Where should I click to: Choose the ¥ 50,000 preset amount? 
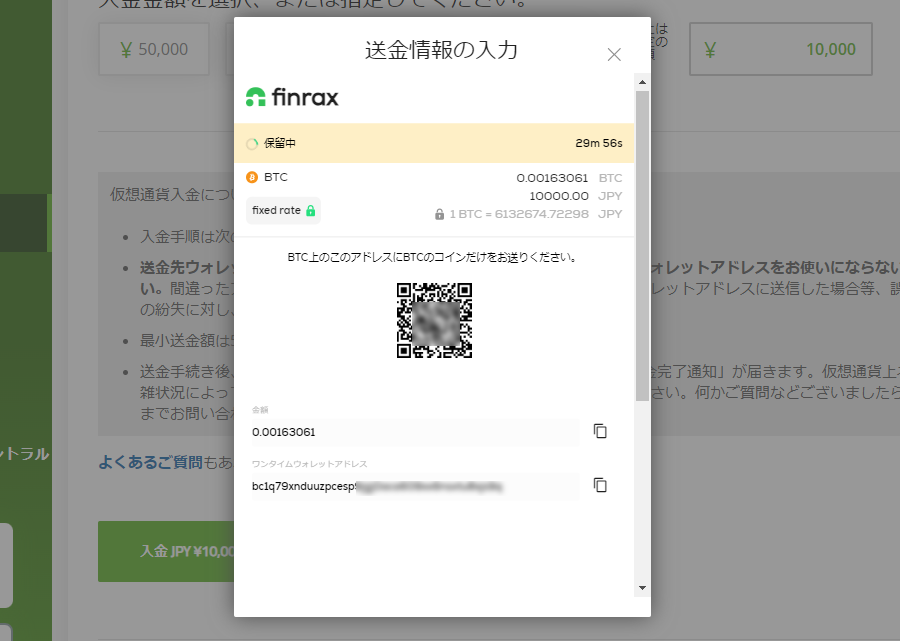click(x=154, y=49)
